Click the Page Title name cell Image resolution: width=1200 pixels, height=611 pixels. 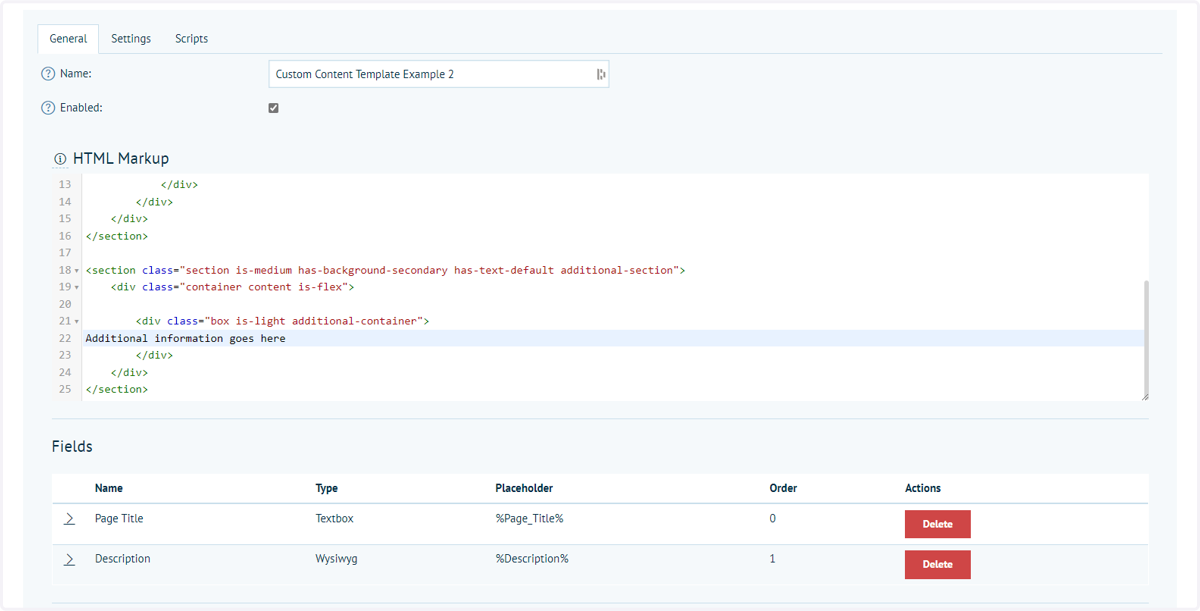(x=119, y=519)
